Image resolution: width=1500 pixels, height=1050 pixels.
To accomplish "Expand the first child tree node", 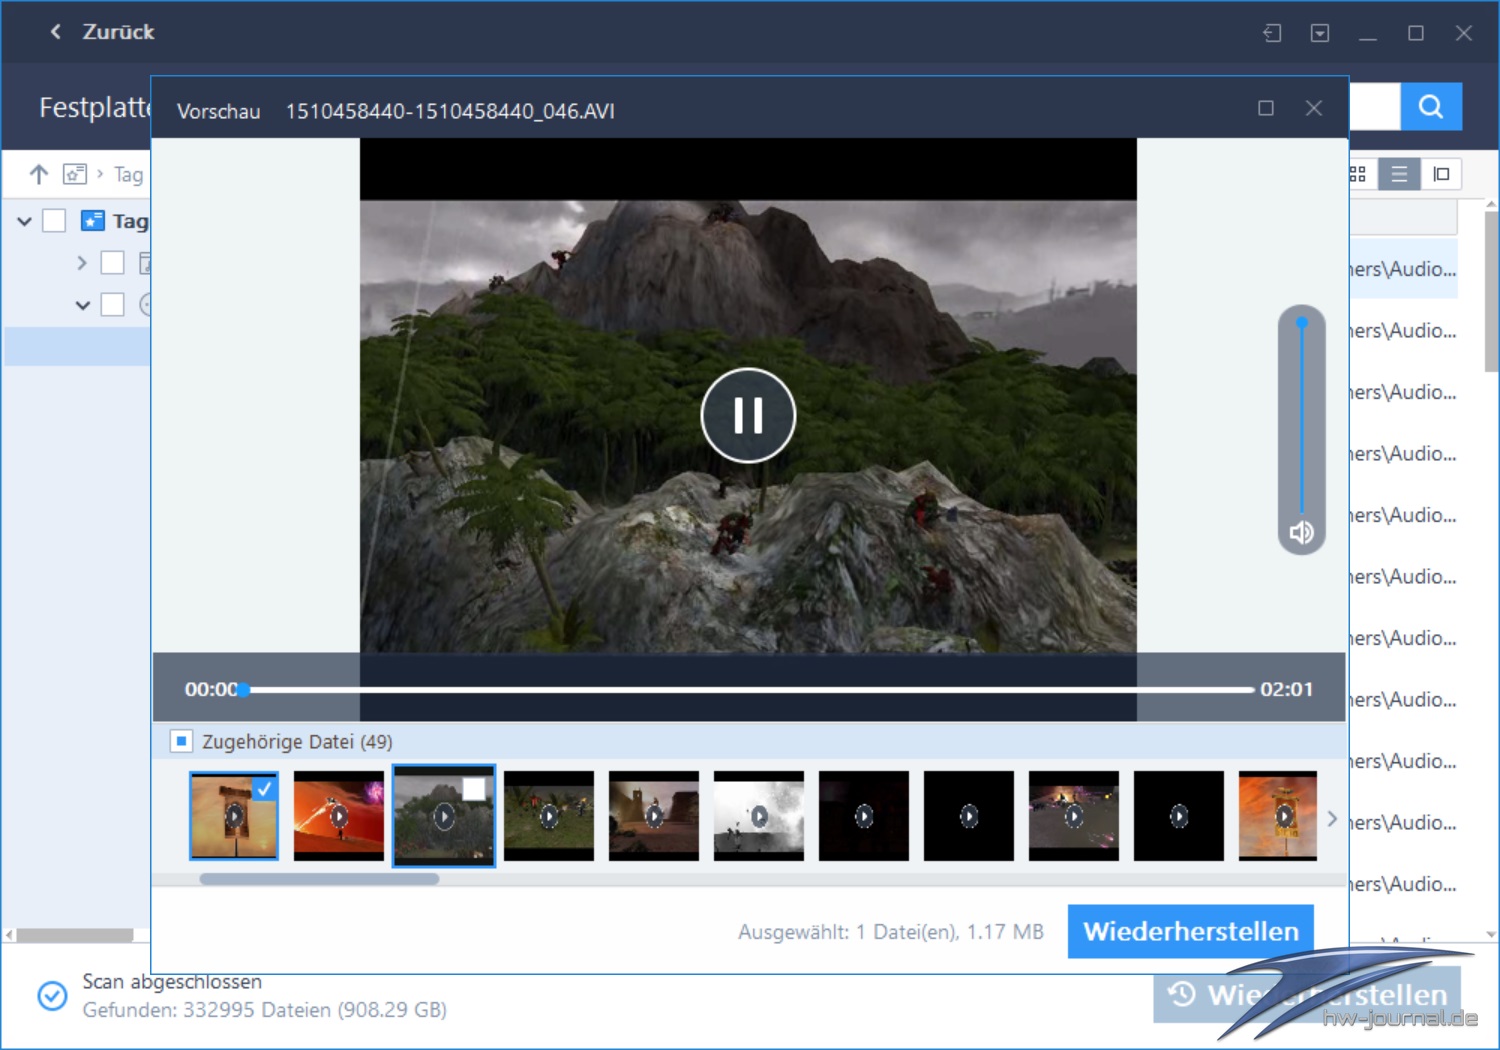I will 82,263.
